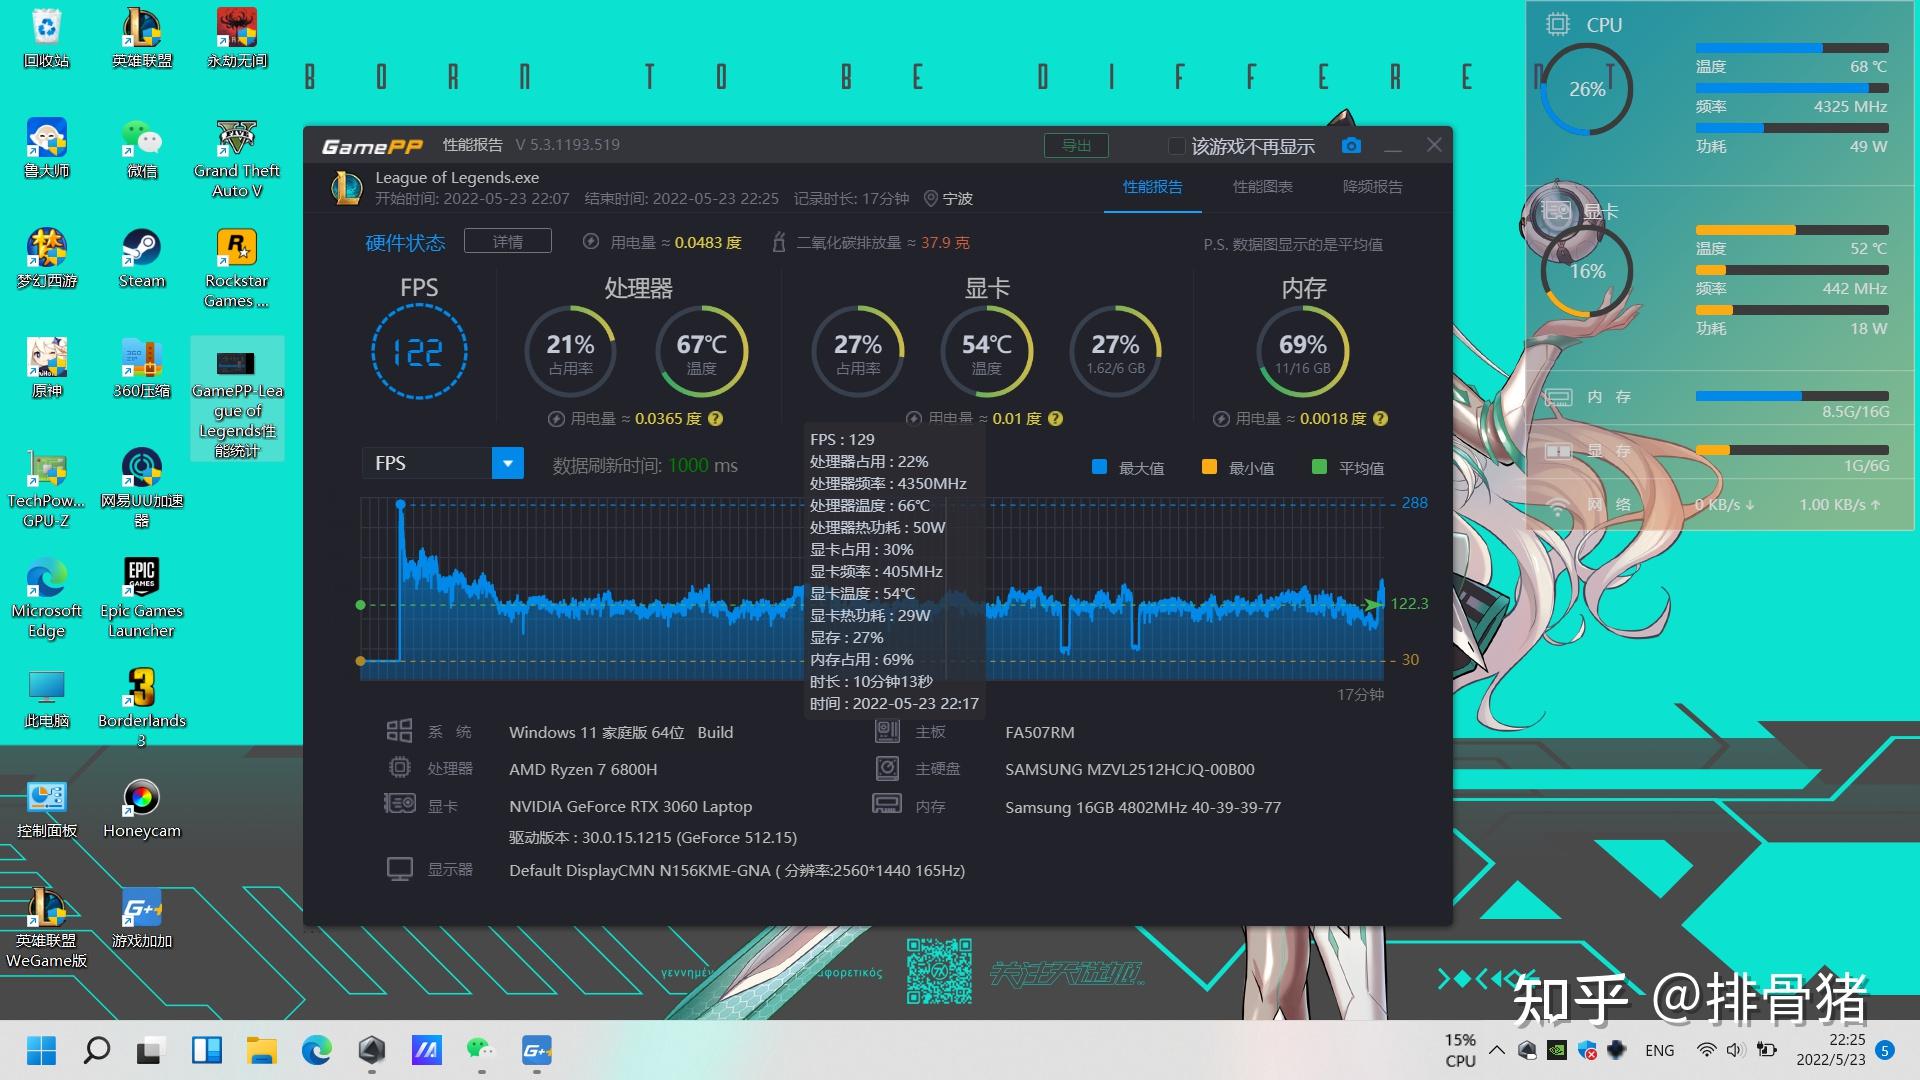Viewport: 1920px width, 1080px height.
Task: Open the 梦幻西游 desktop shortcut
Action: tap(47, 258)
